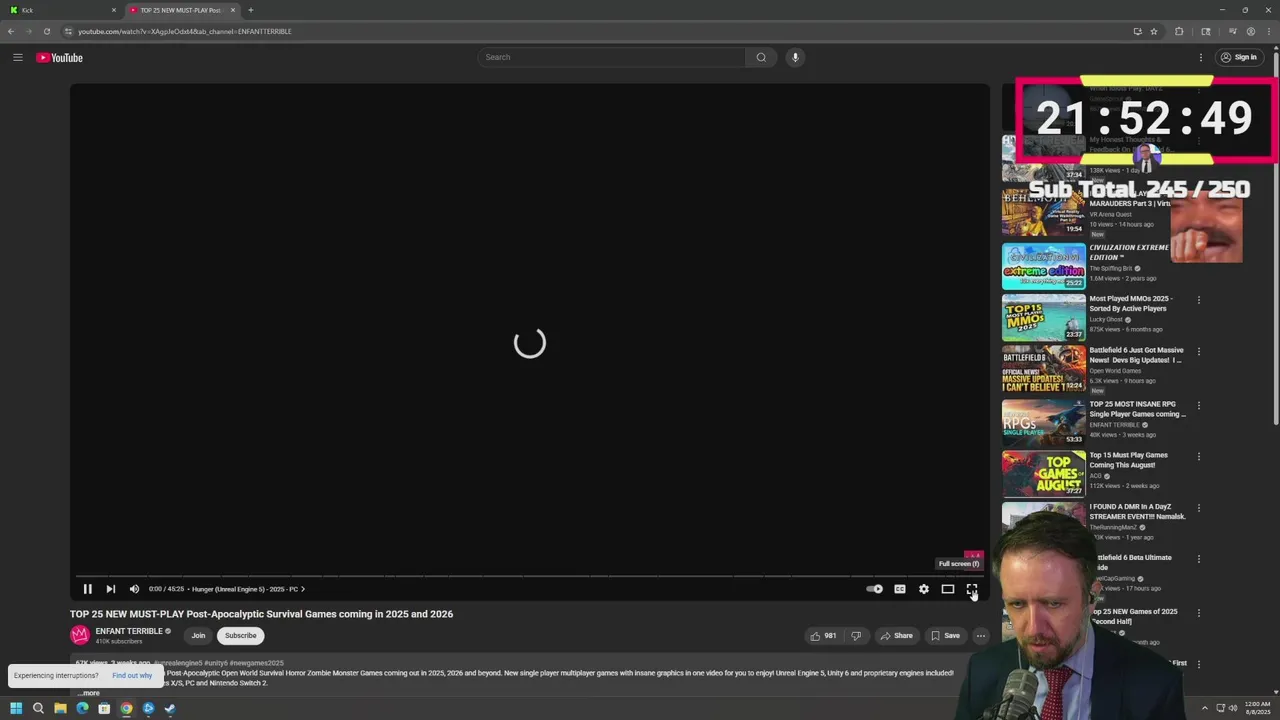
Task: Open options for Battlefield 6 Massive News video
Action: click(x=1199, y=352)
